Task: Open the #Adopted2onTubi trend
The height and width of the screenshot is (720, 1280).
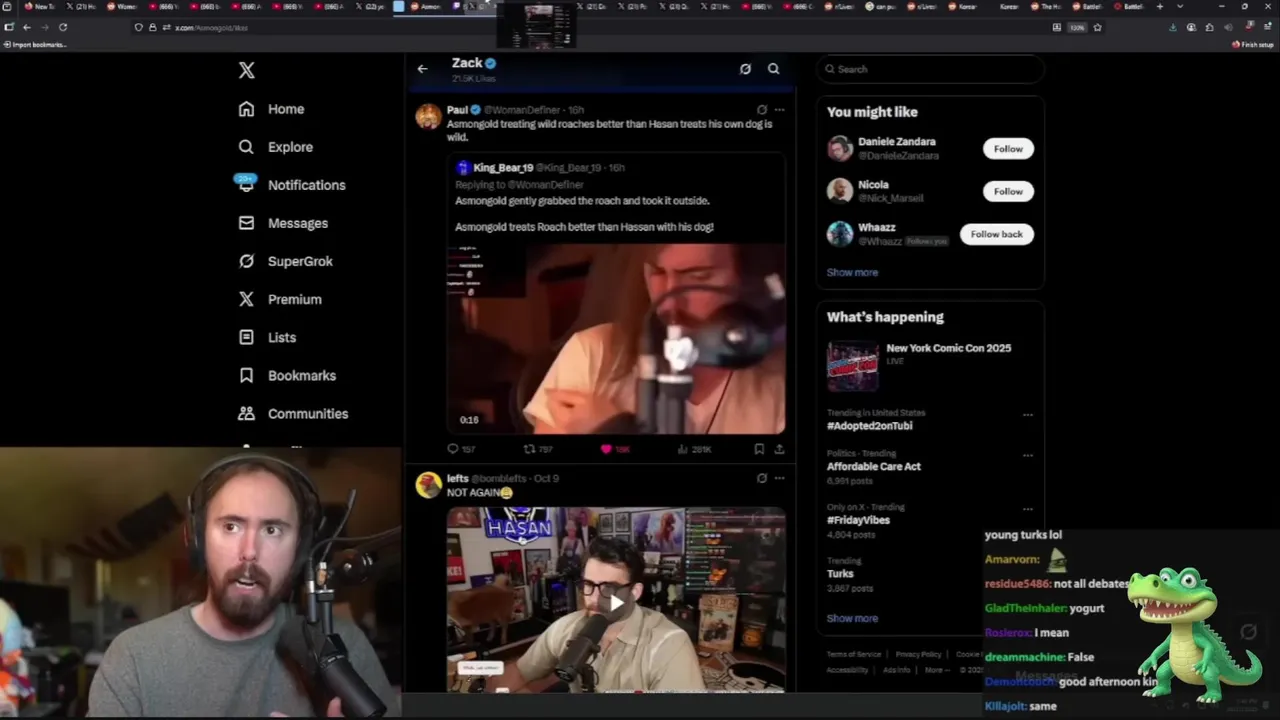Action: click(x=869, y=426)
